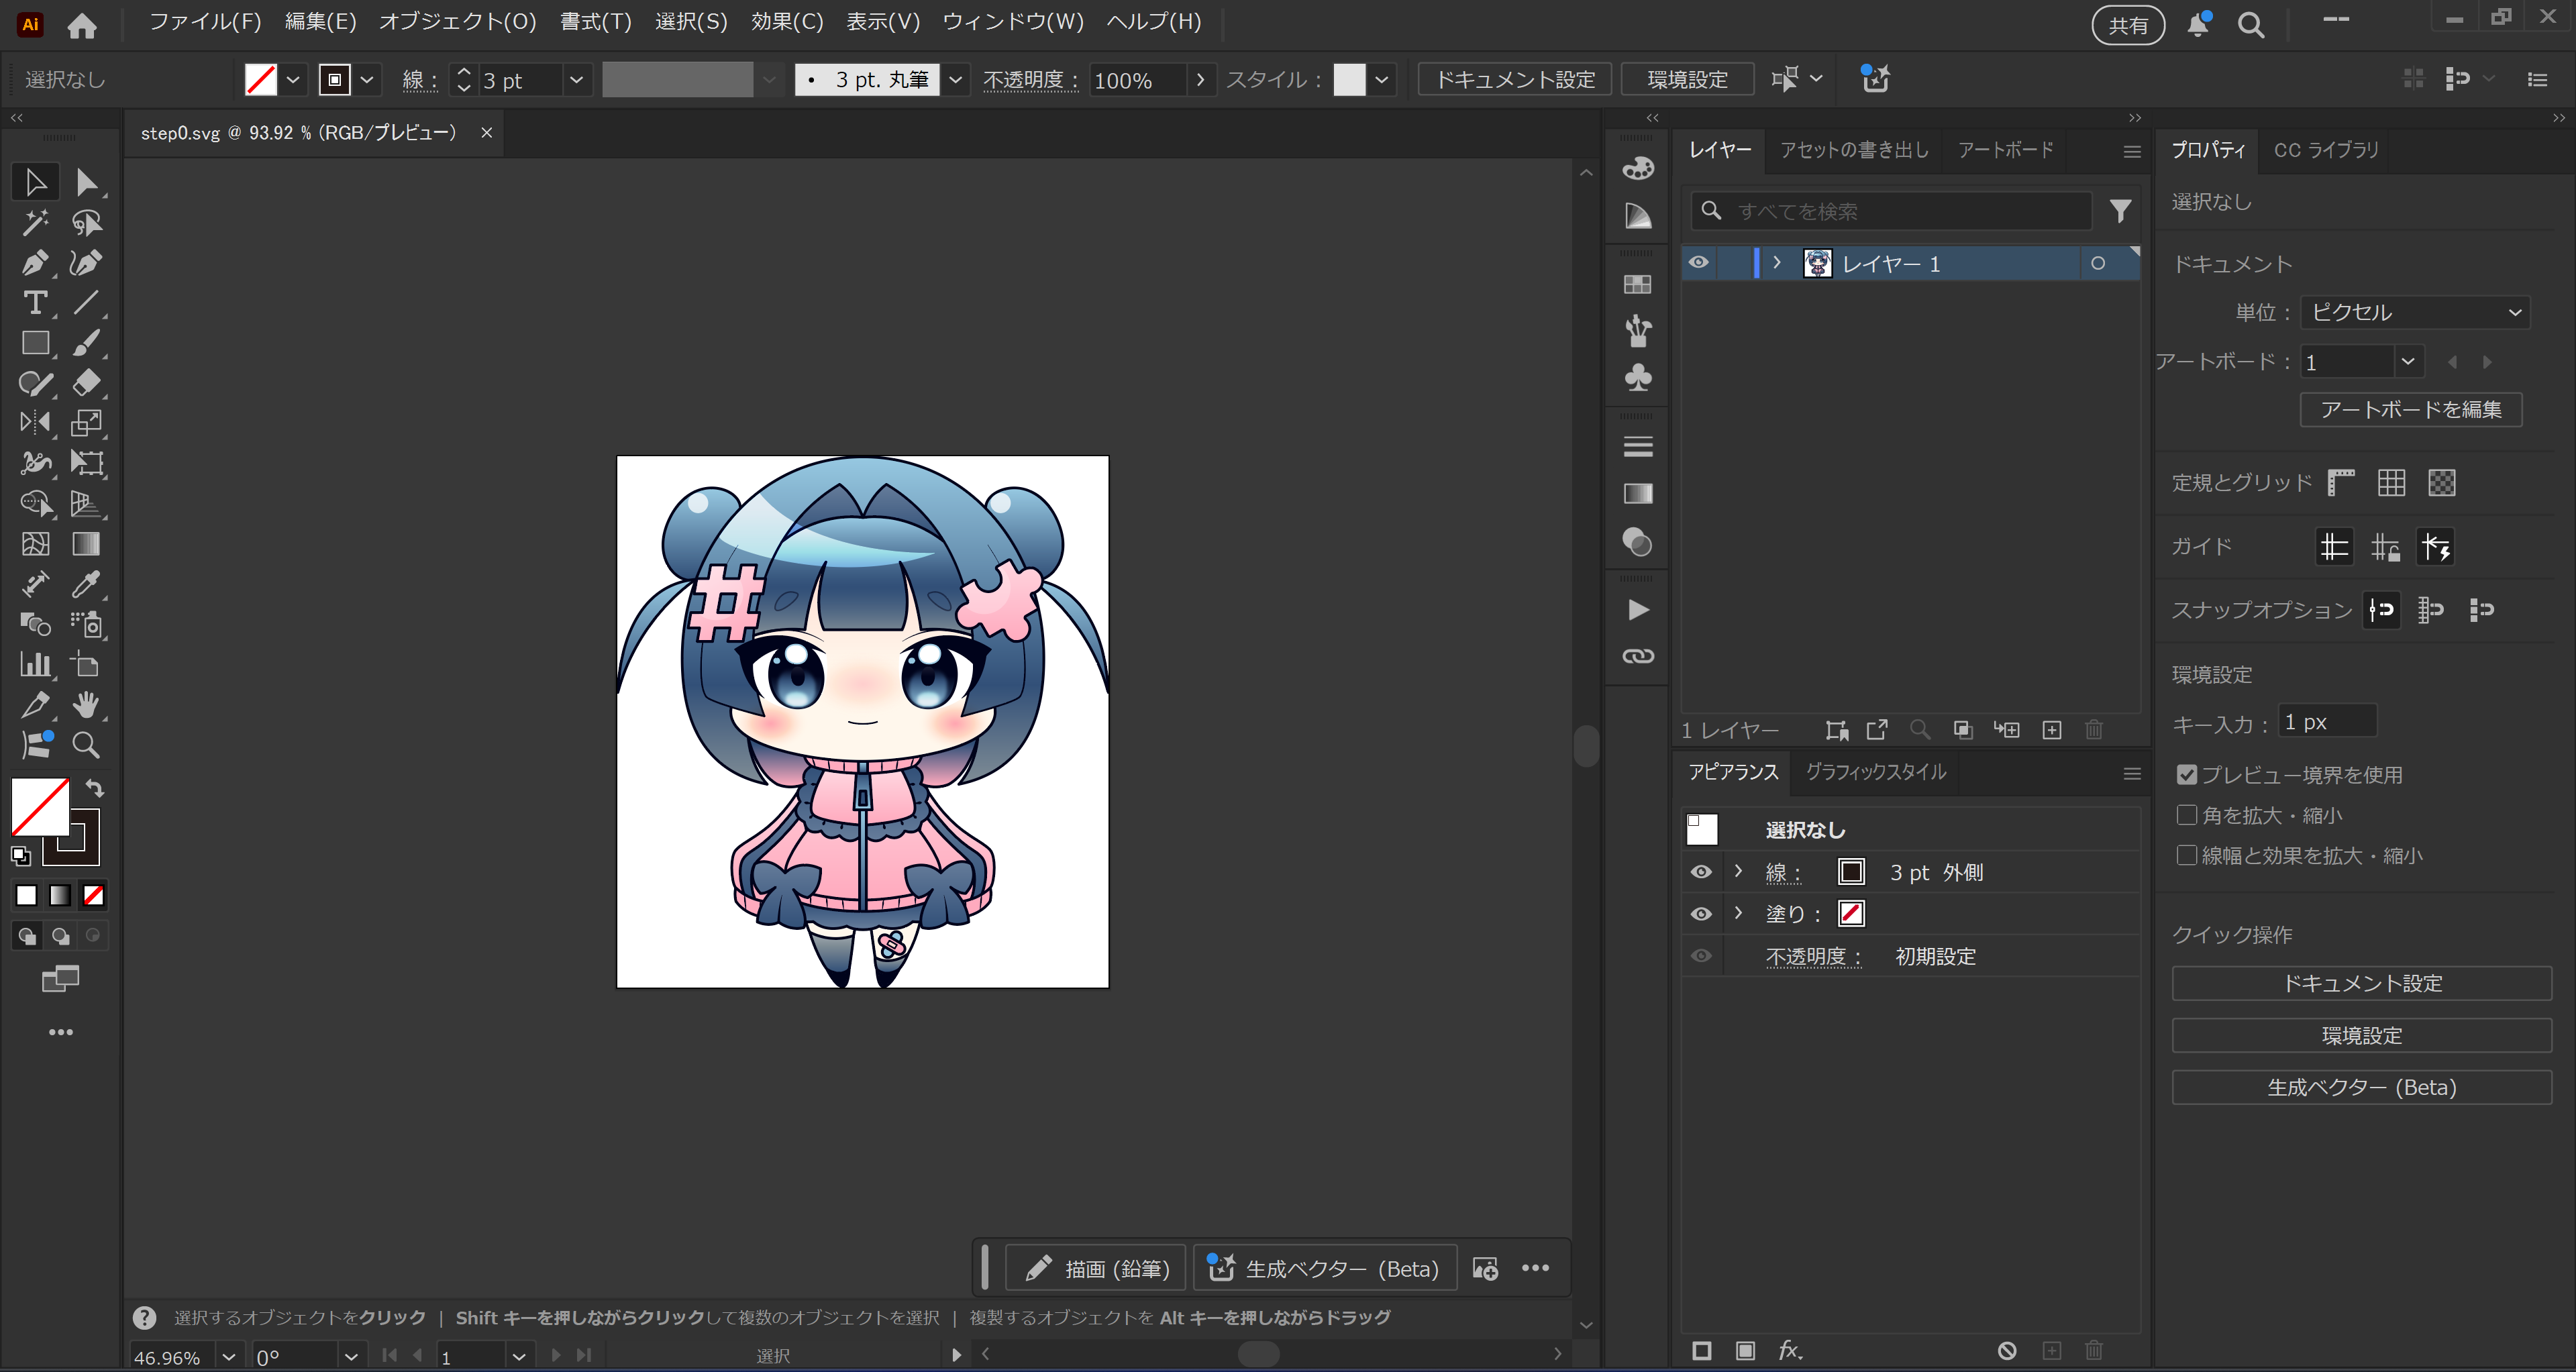Open the 単位 ピクセル dropdown
The width and height of the screenshot is (2576, 1372).
coord(2414,312)
